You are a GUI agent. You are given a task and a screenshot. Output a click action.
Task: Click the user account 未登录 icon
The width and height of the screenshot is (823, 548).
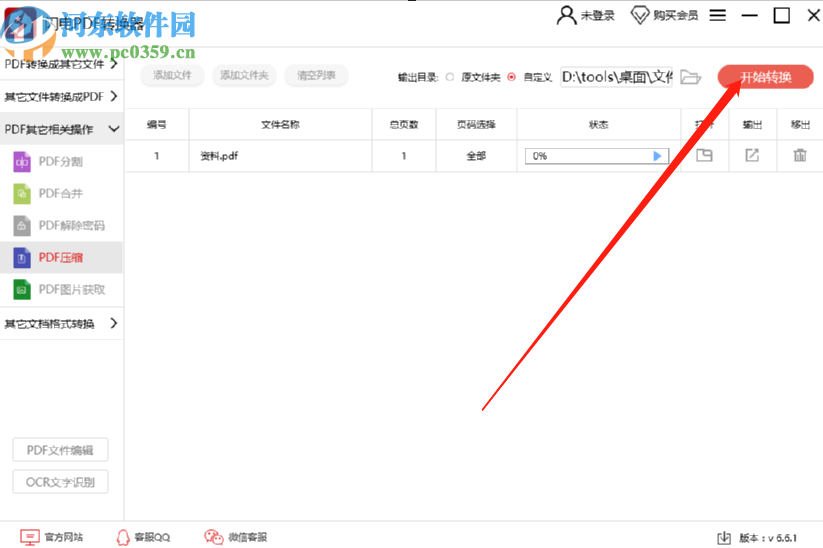566,15
